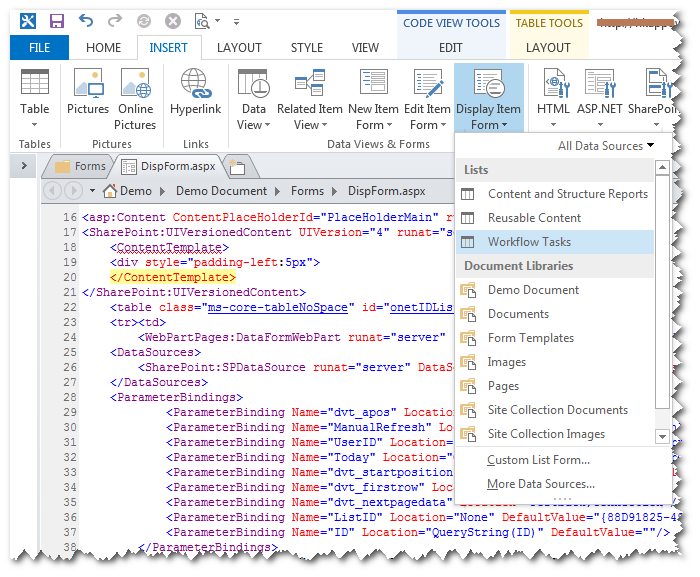700x577 pixels.
Task: Click the Forward navigation arrow in breadcrumb
Action: pos(73,191)
